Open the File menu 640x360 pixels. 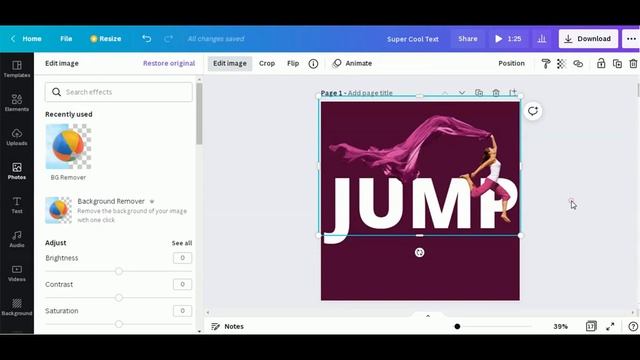(x=66, y=39)
